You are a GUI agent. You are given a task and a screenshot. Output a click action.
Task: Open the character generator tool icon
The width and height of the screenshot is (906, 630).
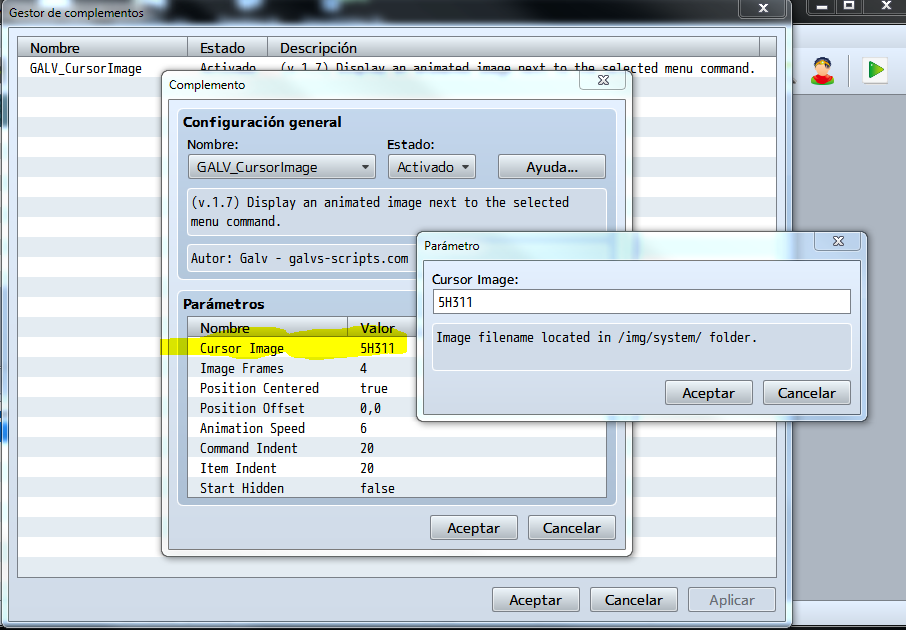pyautogui.click(x=822, y=70)
